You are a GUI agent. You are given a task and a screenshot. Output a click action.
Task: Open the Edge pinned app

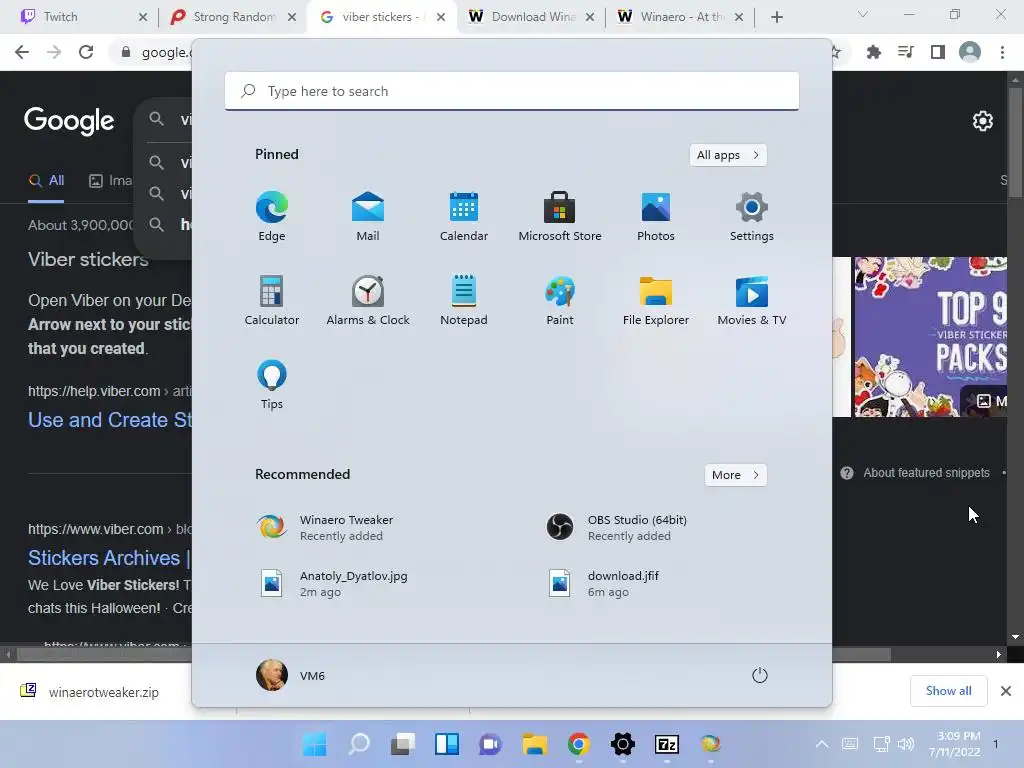tap(272, 216)
